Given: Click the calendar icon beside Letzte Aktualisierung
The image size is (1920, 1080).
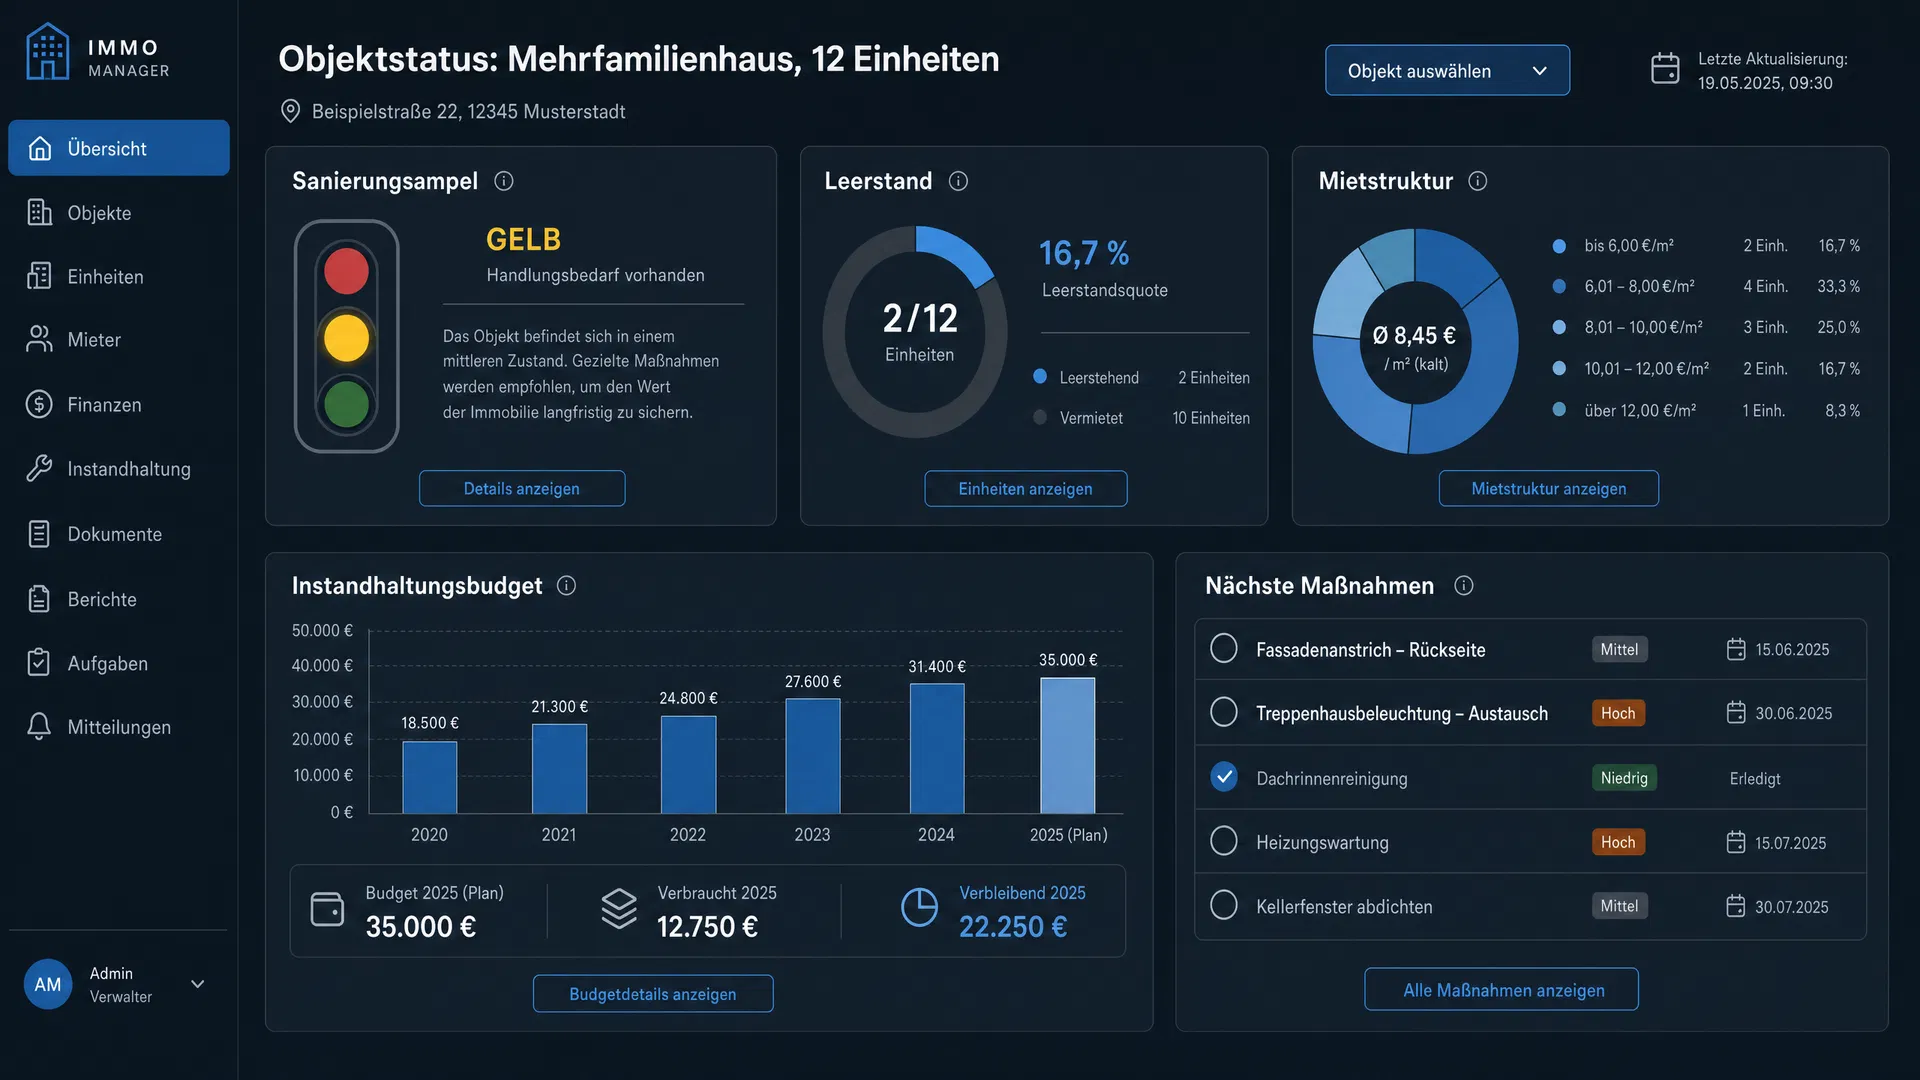Looking at the screenshot, I should (1665, 69).
